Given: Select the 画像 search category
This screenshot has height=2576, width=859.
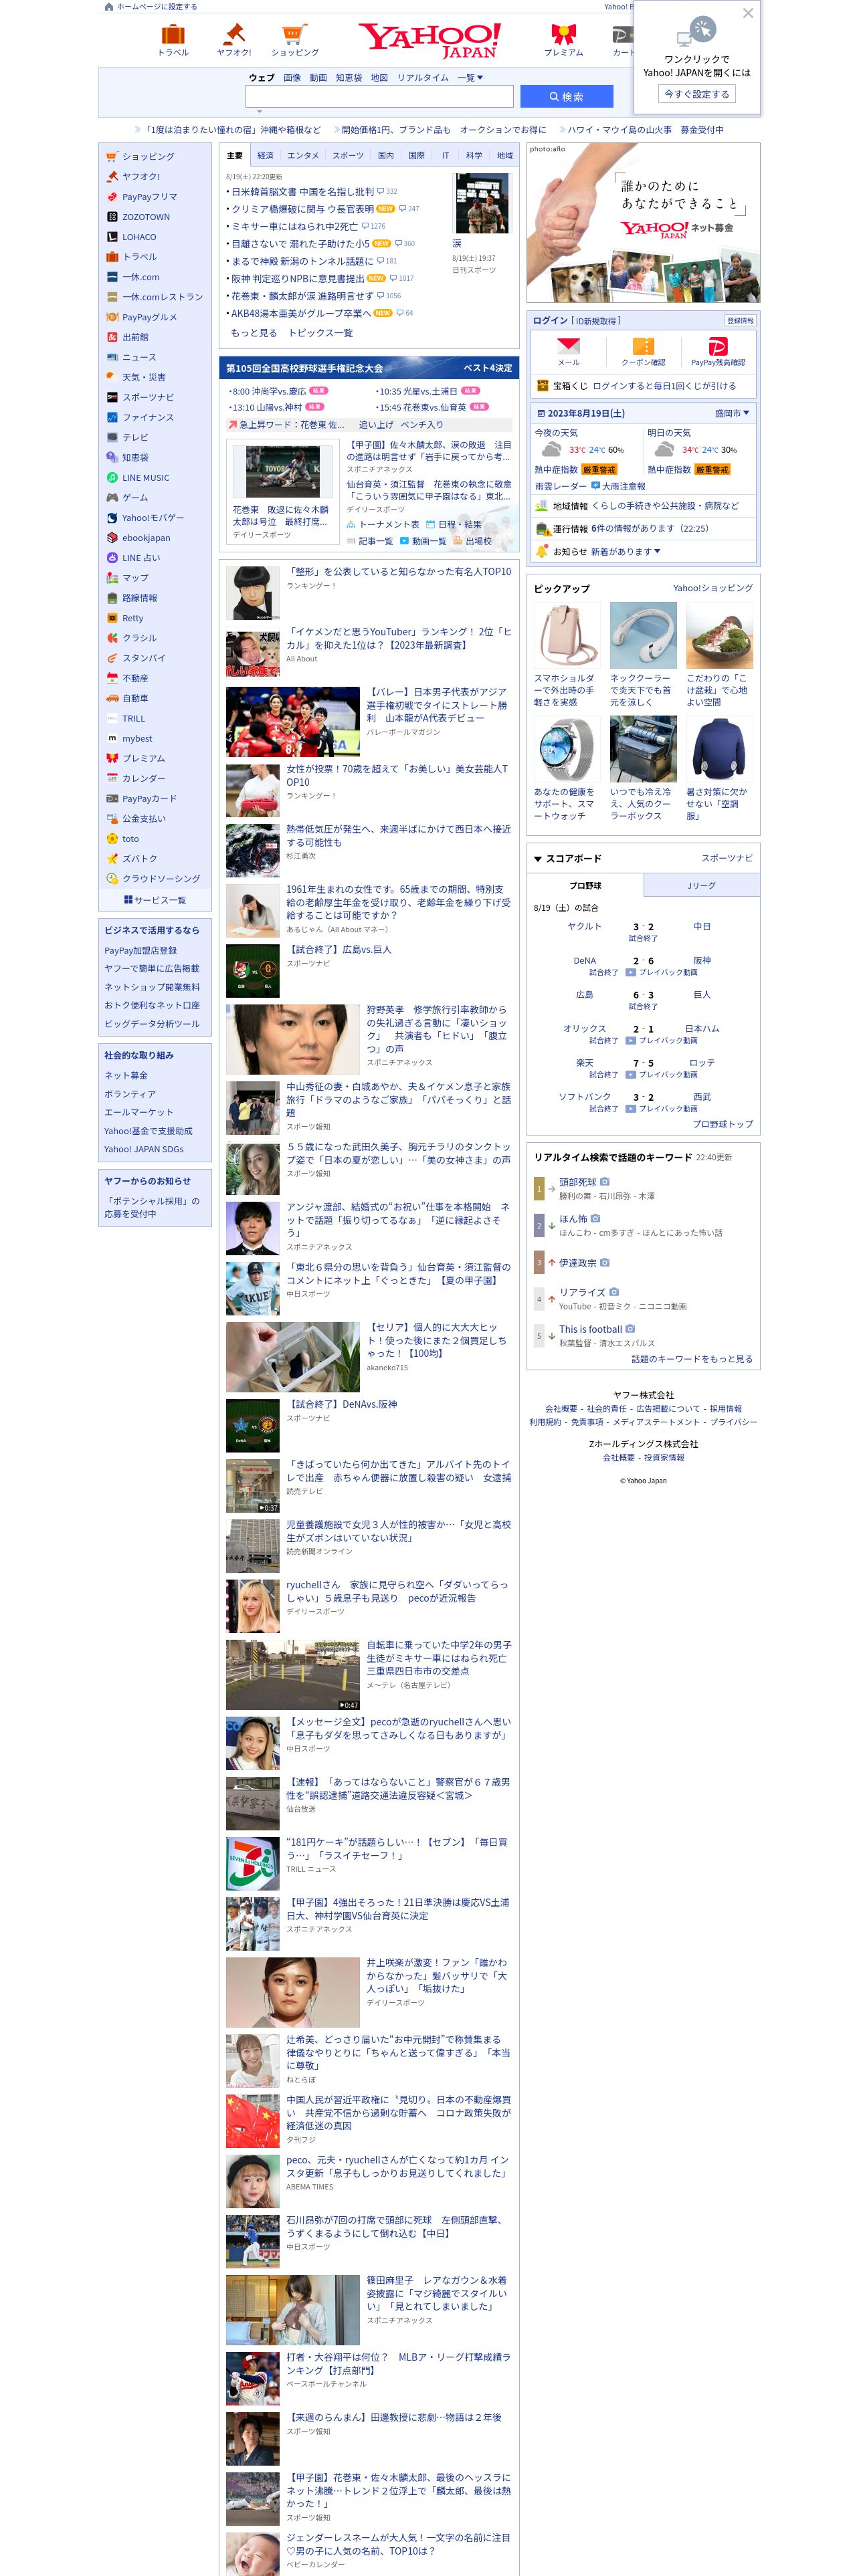Looking at the screenshot, I should [292, 77].
